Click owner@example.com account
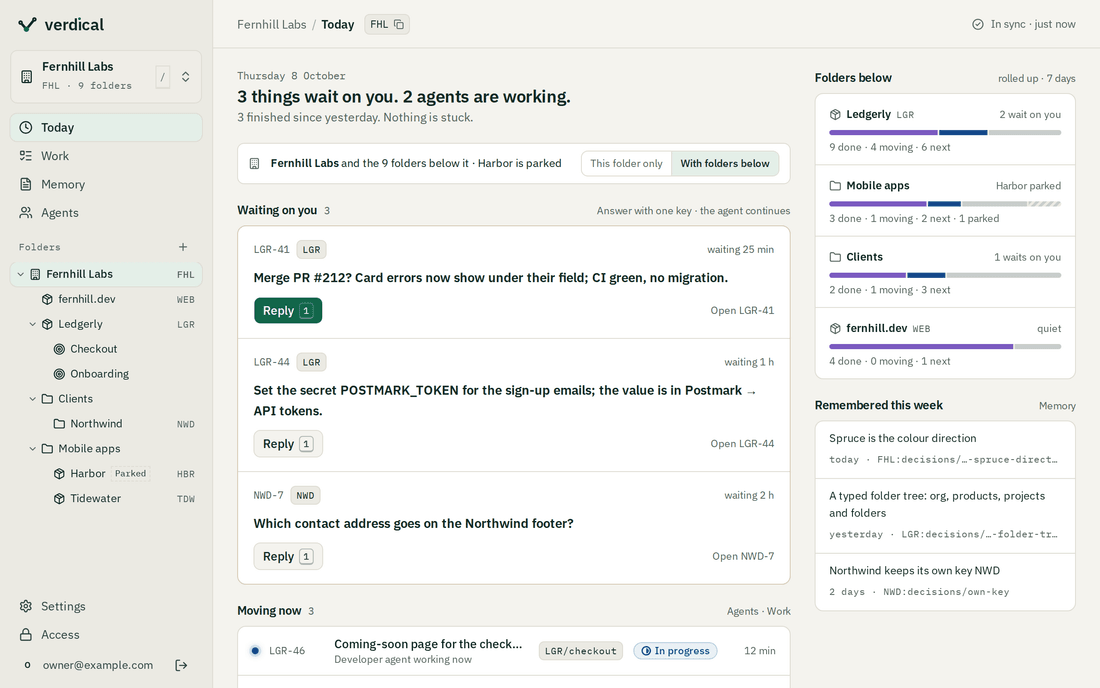Viewport: 1100px width, 688px height. pos(98,665)
